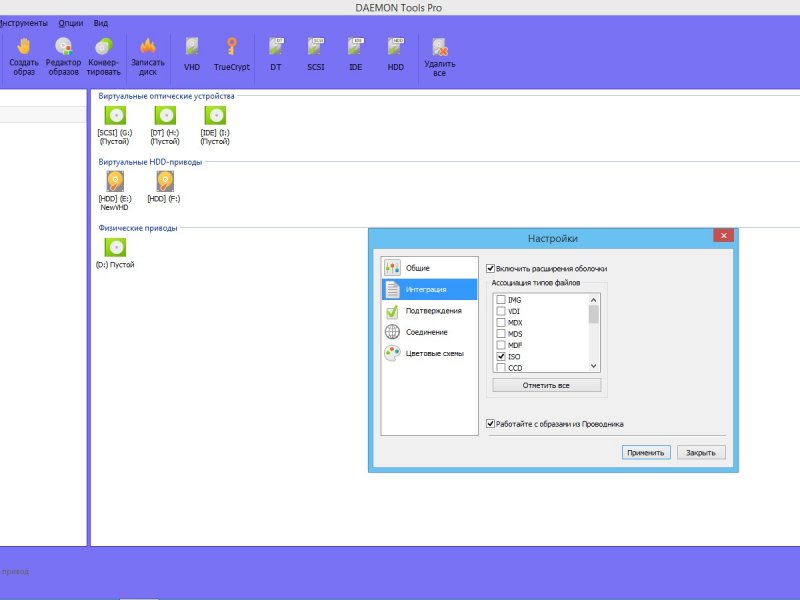Image resolution: width=800 pixels, height=600 pixels.
Task: Click Удалить все toolbar icon
Action: (439, 57)
